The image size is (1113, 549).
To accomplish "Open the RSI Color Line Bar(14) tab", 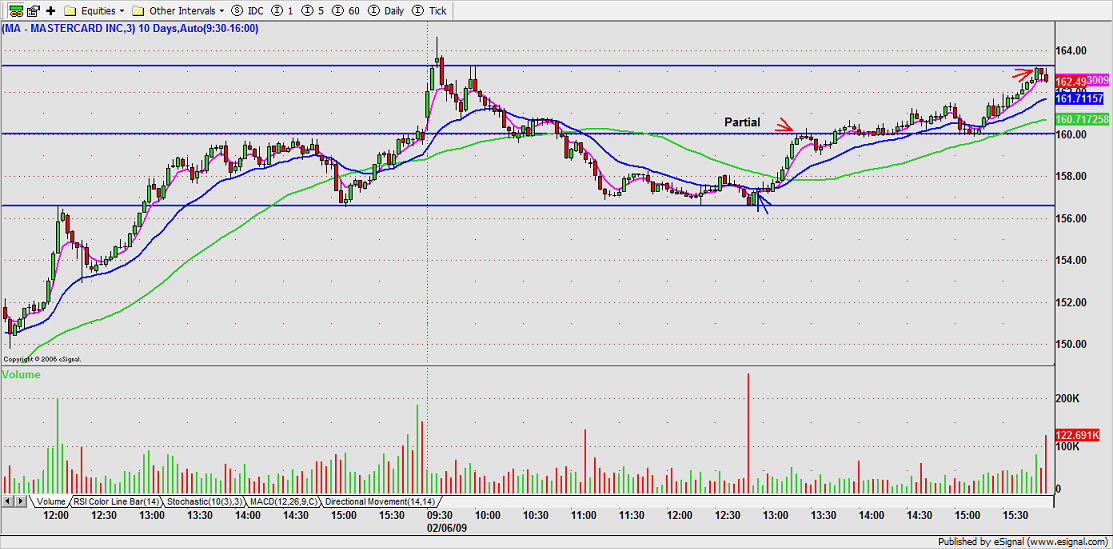I will coord(117,501).
